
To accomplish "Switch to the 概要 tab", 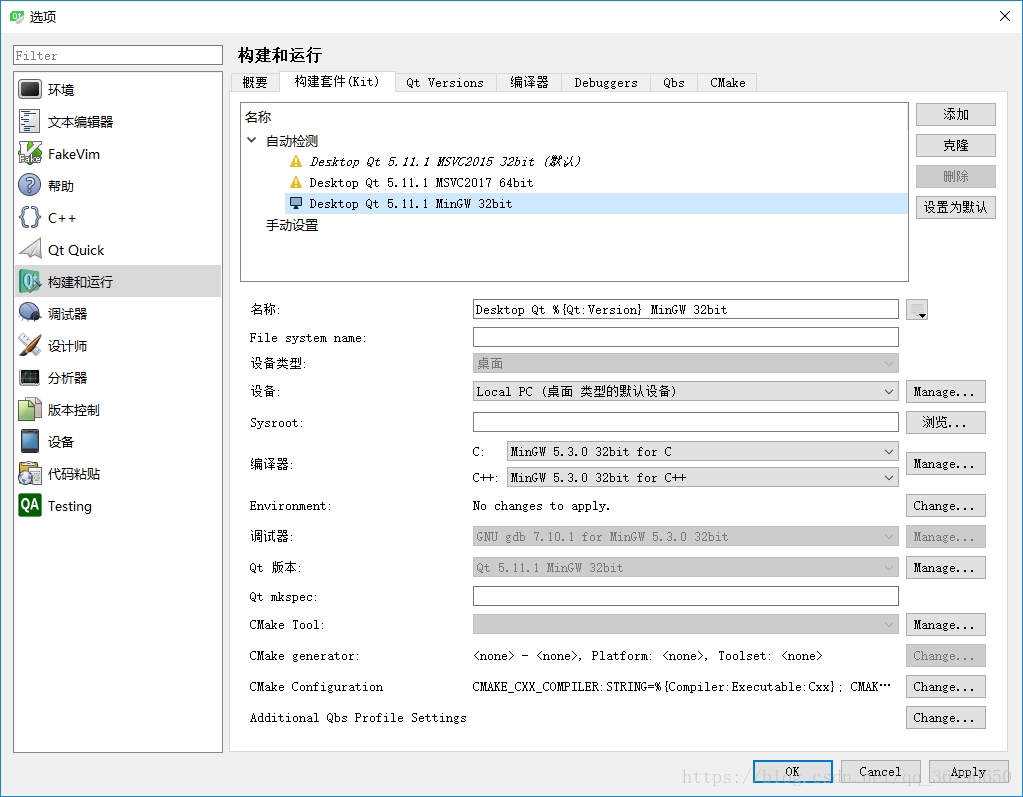I will coord(255,83).
